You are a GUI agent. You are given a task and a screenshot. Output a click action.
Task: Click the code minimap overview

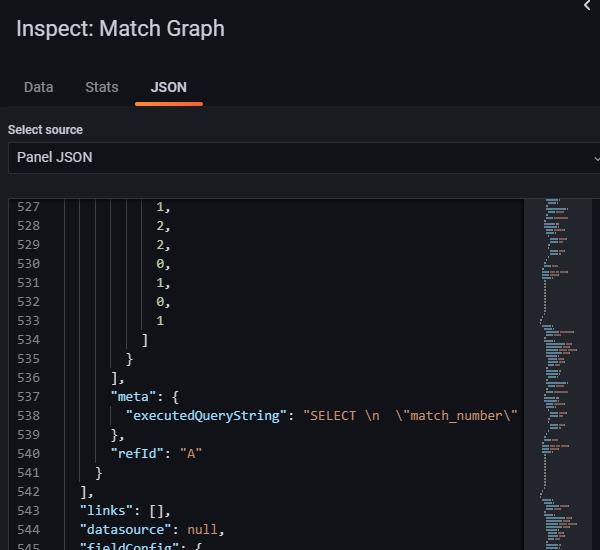point(558,374)
